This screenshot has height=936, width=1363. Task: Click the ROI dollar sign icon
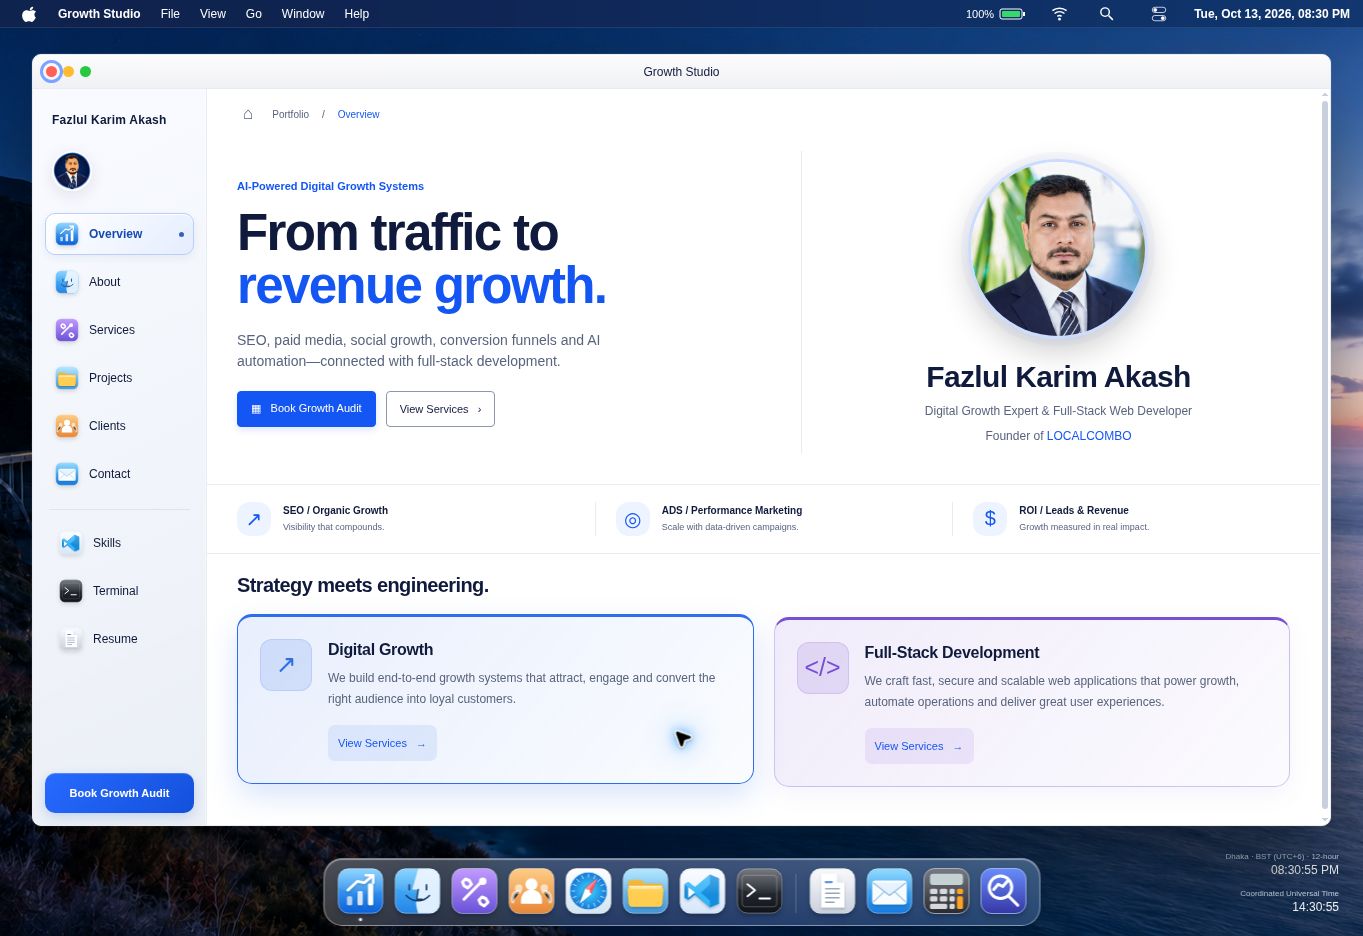[x=990, y=519]
